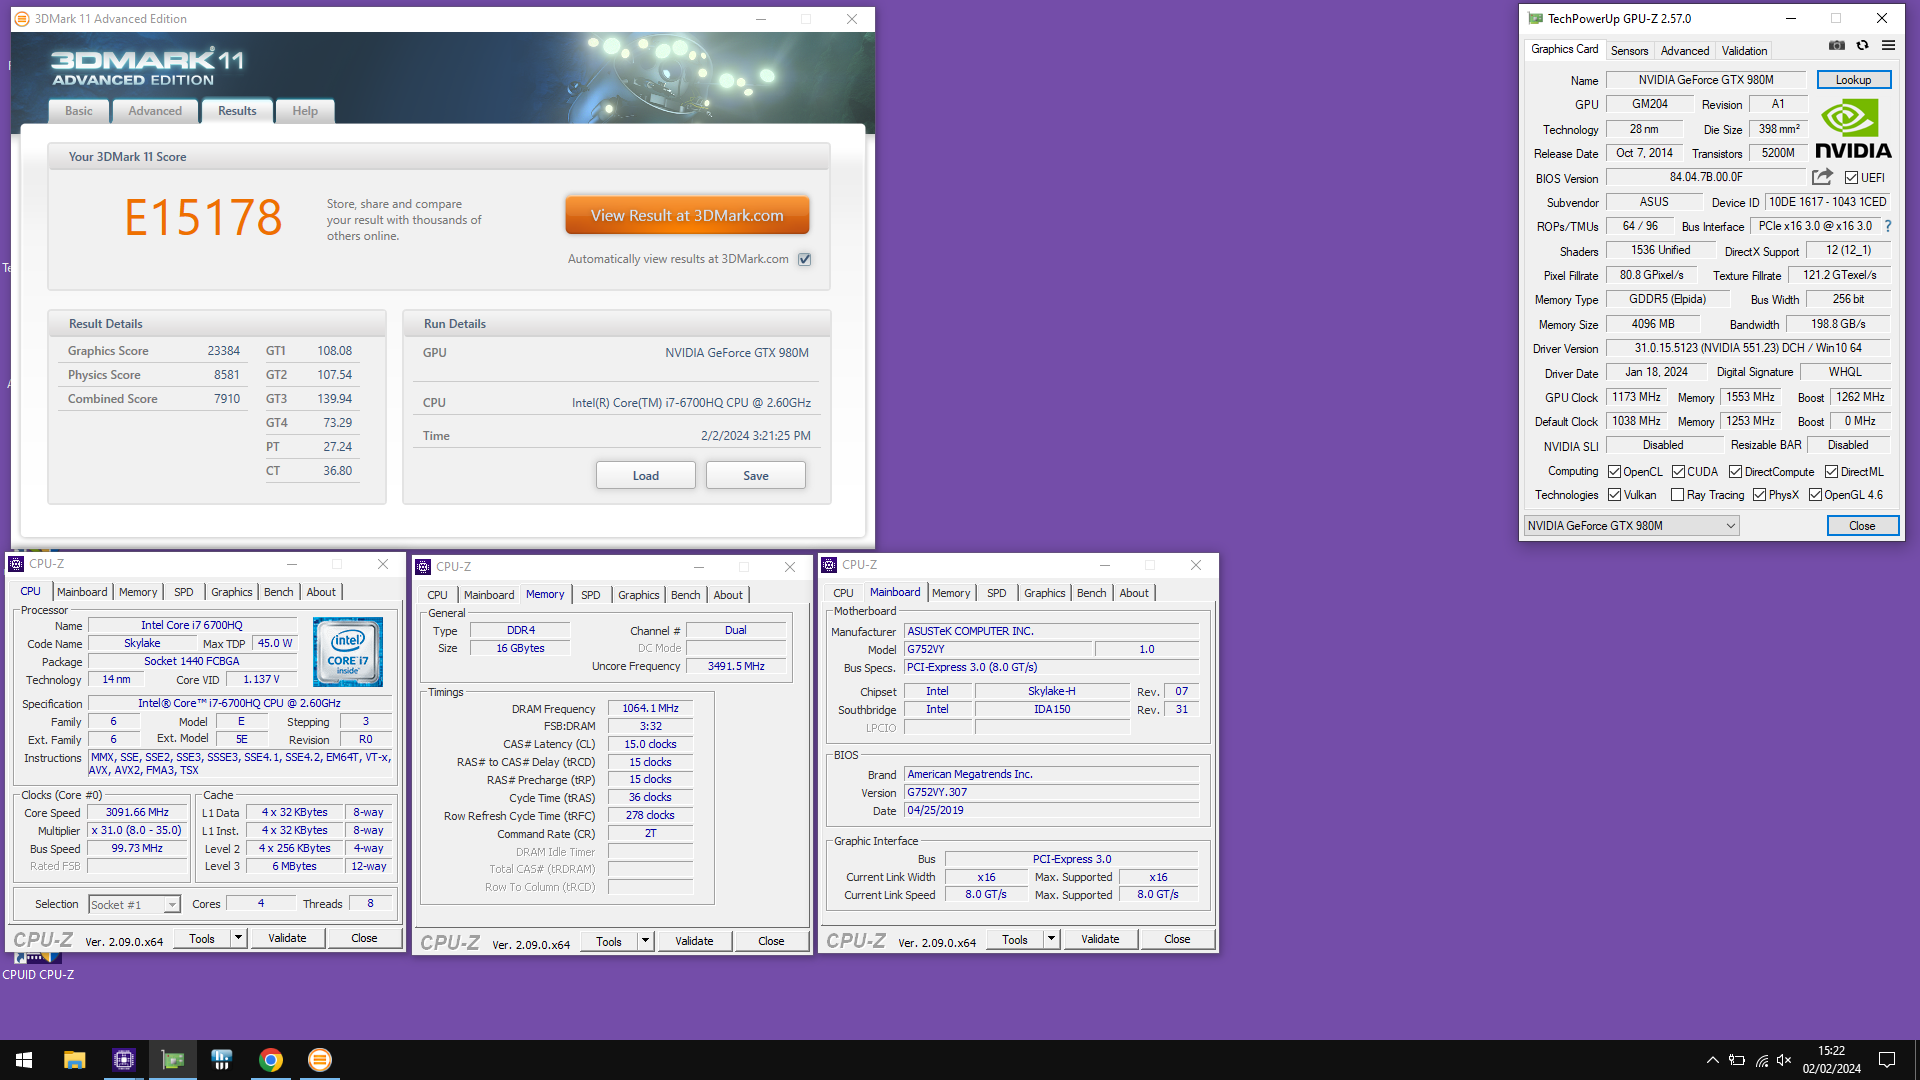This screenshot has height=1080, width=1920.
Task: Take a GPU-Z screenshot with camera icon
Action: point(1837,46)
